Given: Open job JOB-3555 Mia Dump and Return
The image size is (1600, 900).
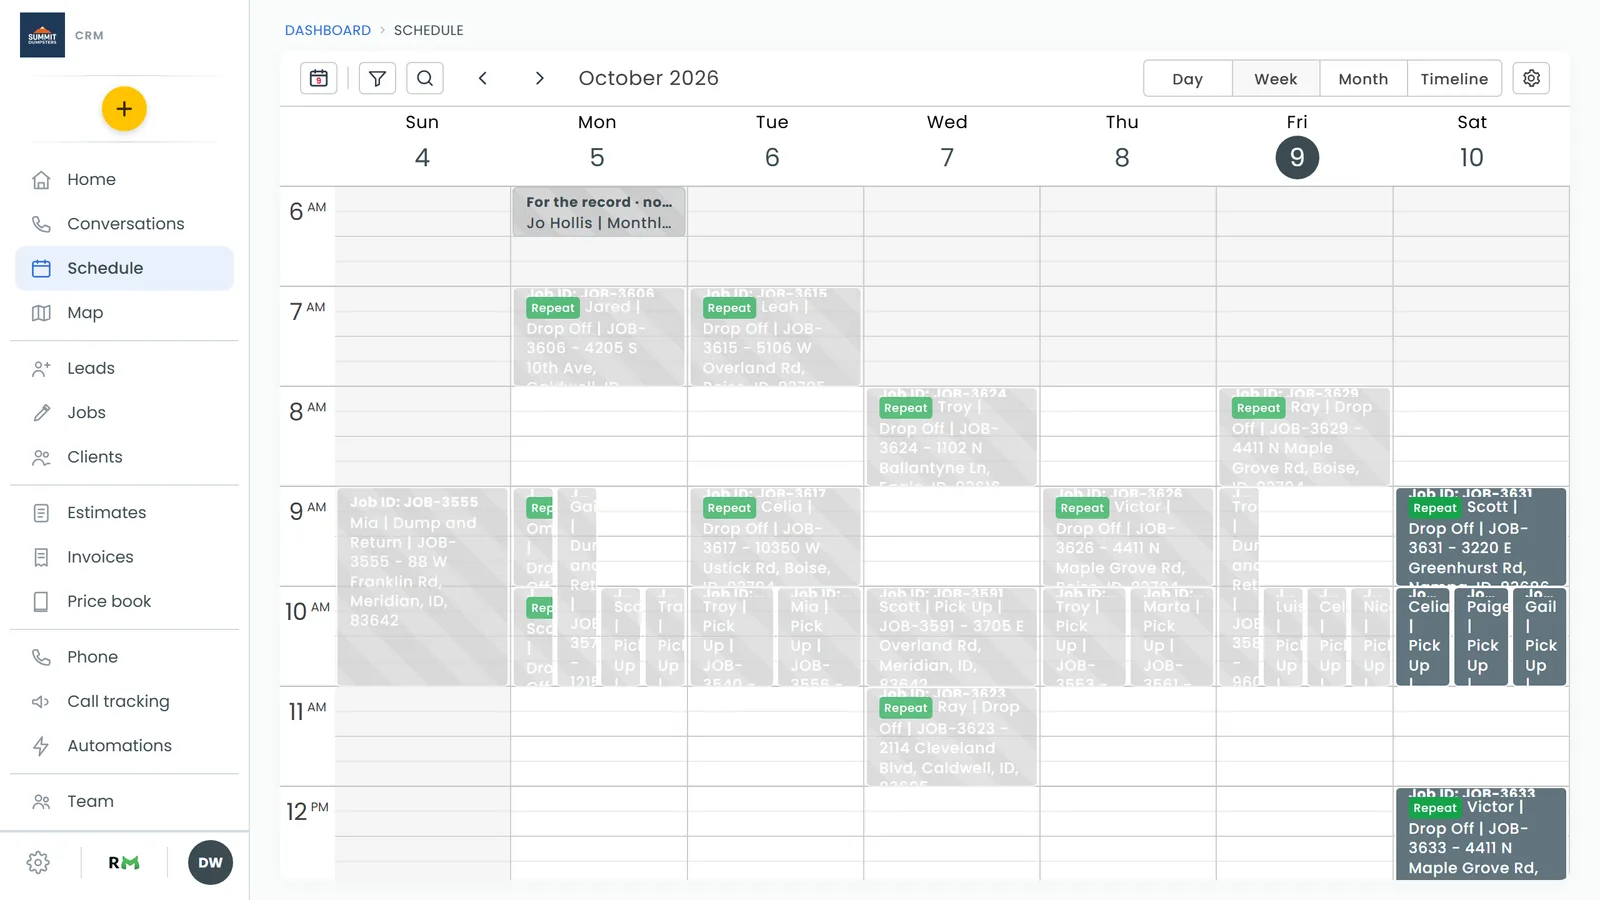Looking at the screenshot, I should 423,586.
